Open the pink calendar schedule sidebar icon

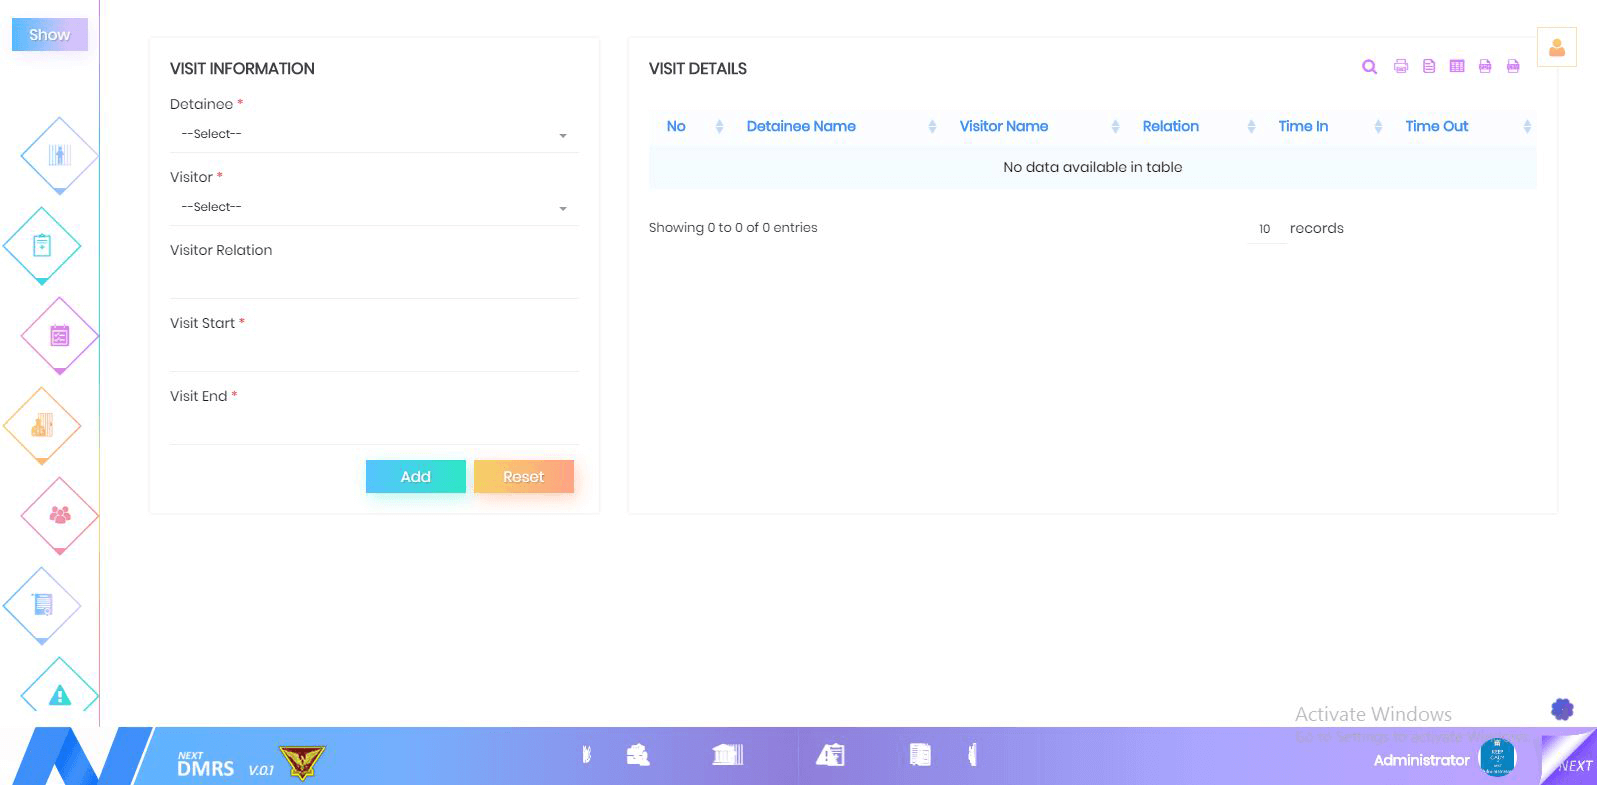pos(59,336)
